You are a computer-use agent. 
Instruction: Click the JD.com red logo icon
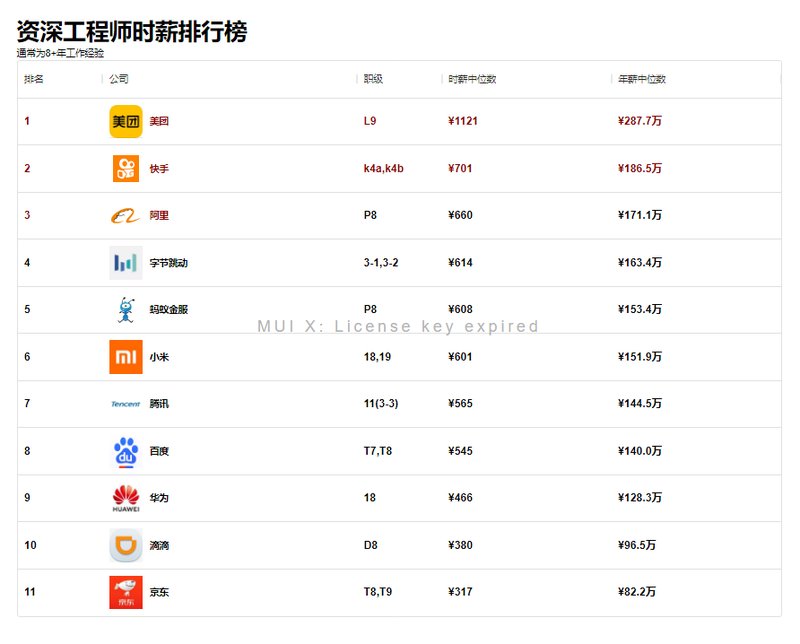coord(126,592)
